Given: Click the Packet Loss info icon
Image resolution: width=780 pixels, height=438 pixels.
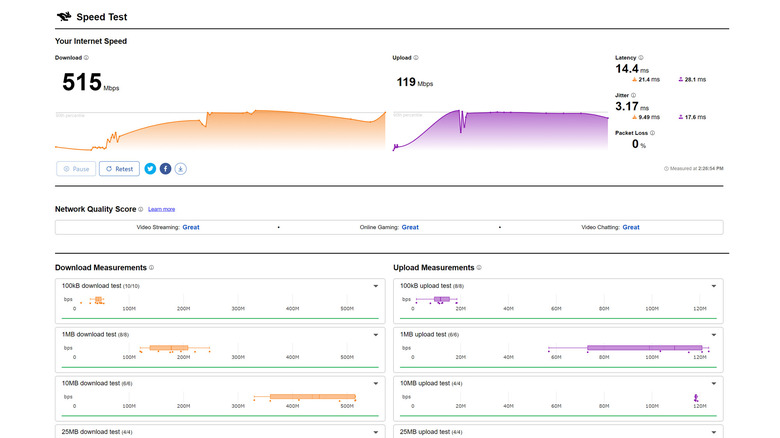Looking at the screenshot, I should (653, 132).
